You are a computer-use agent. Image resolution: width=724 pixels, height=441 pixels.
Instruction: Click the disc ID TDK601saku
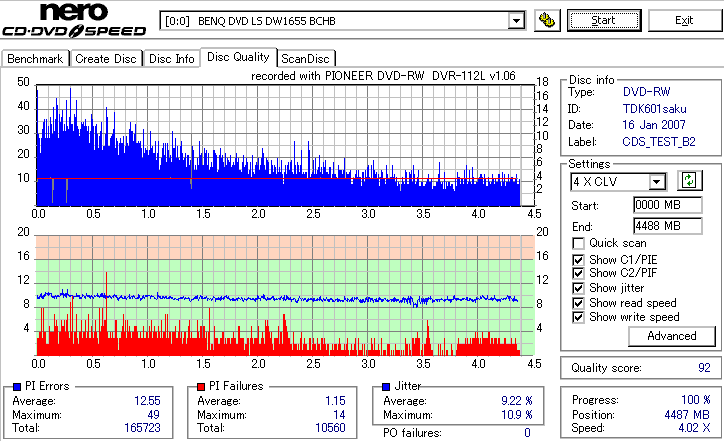pyautogui.click(x=654, y=109)
